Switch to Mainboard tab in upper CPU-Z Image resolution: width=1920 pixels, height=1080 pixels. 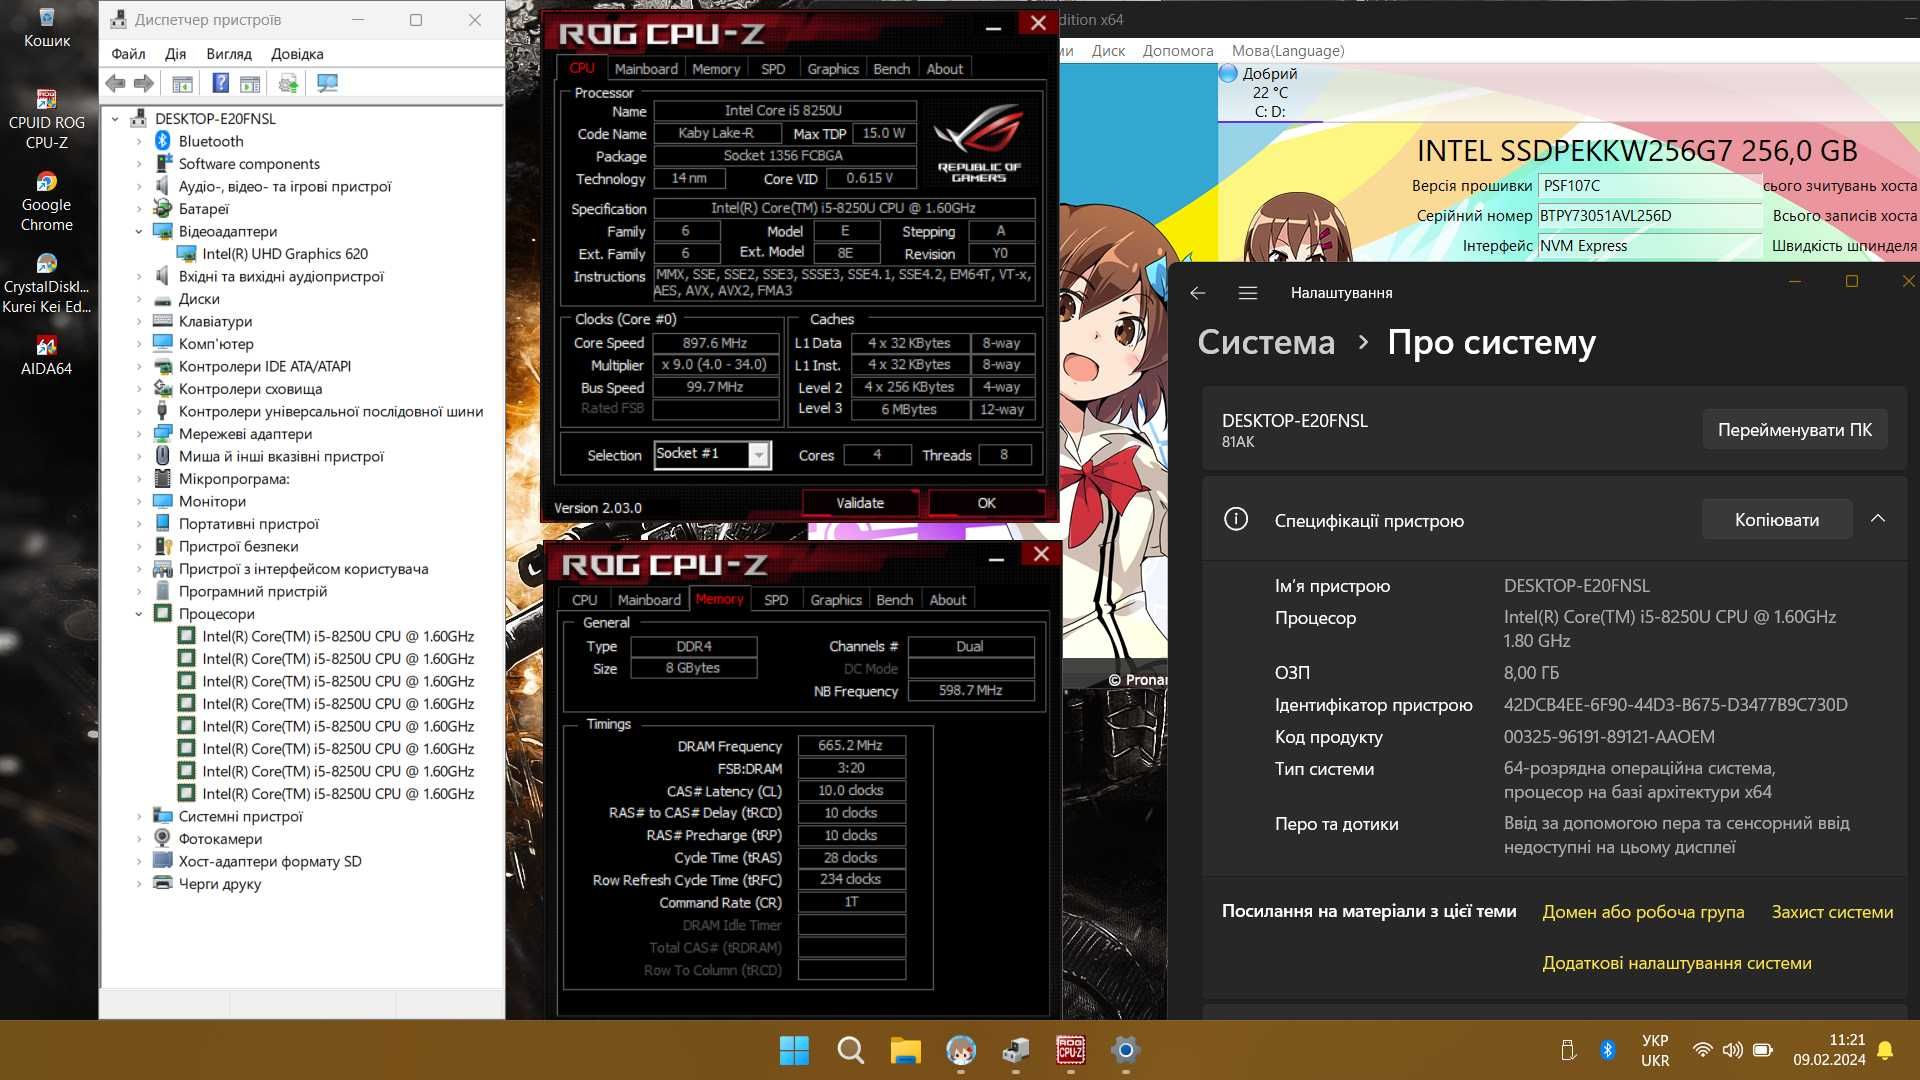coord(646,69)
